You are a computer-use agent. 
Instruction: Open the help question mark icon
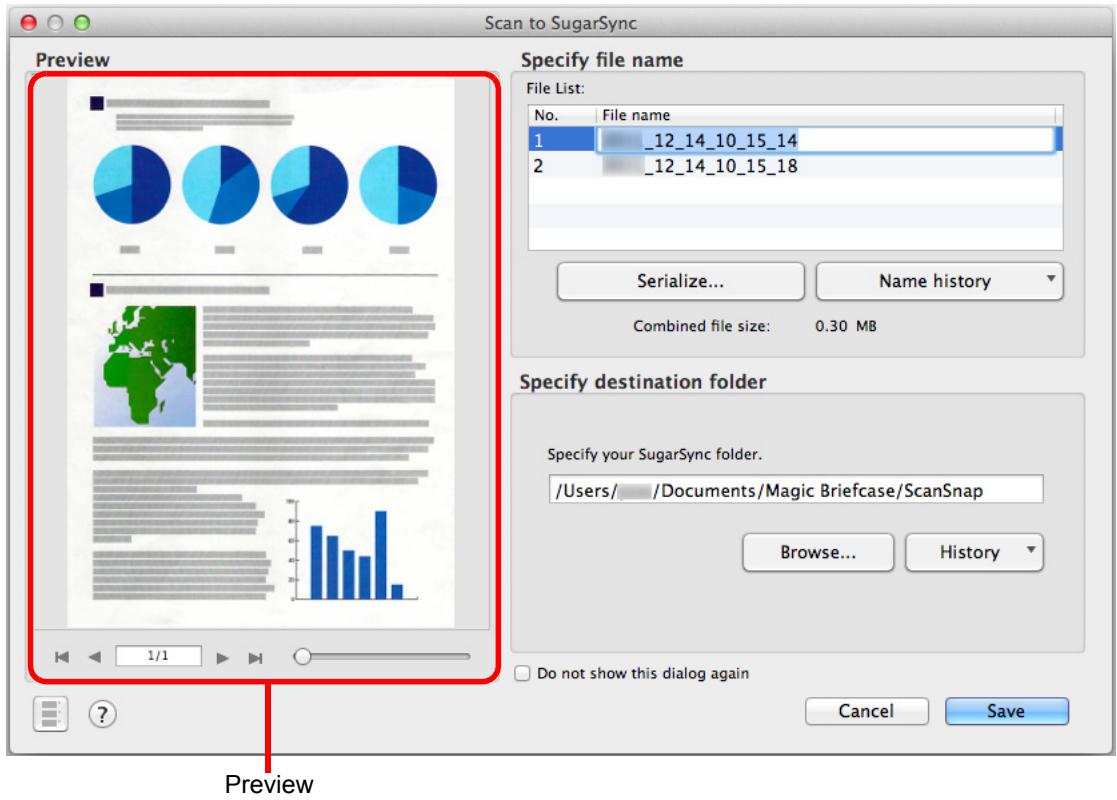click(x=103, y=714)
